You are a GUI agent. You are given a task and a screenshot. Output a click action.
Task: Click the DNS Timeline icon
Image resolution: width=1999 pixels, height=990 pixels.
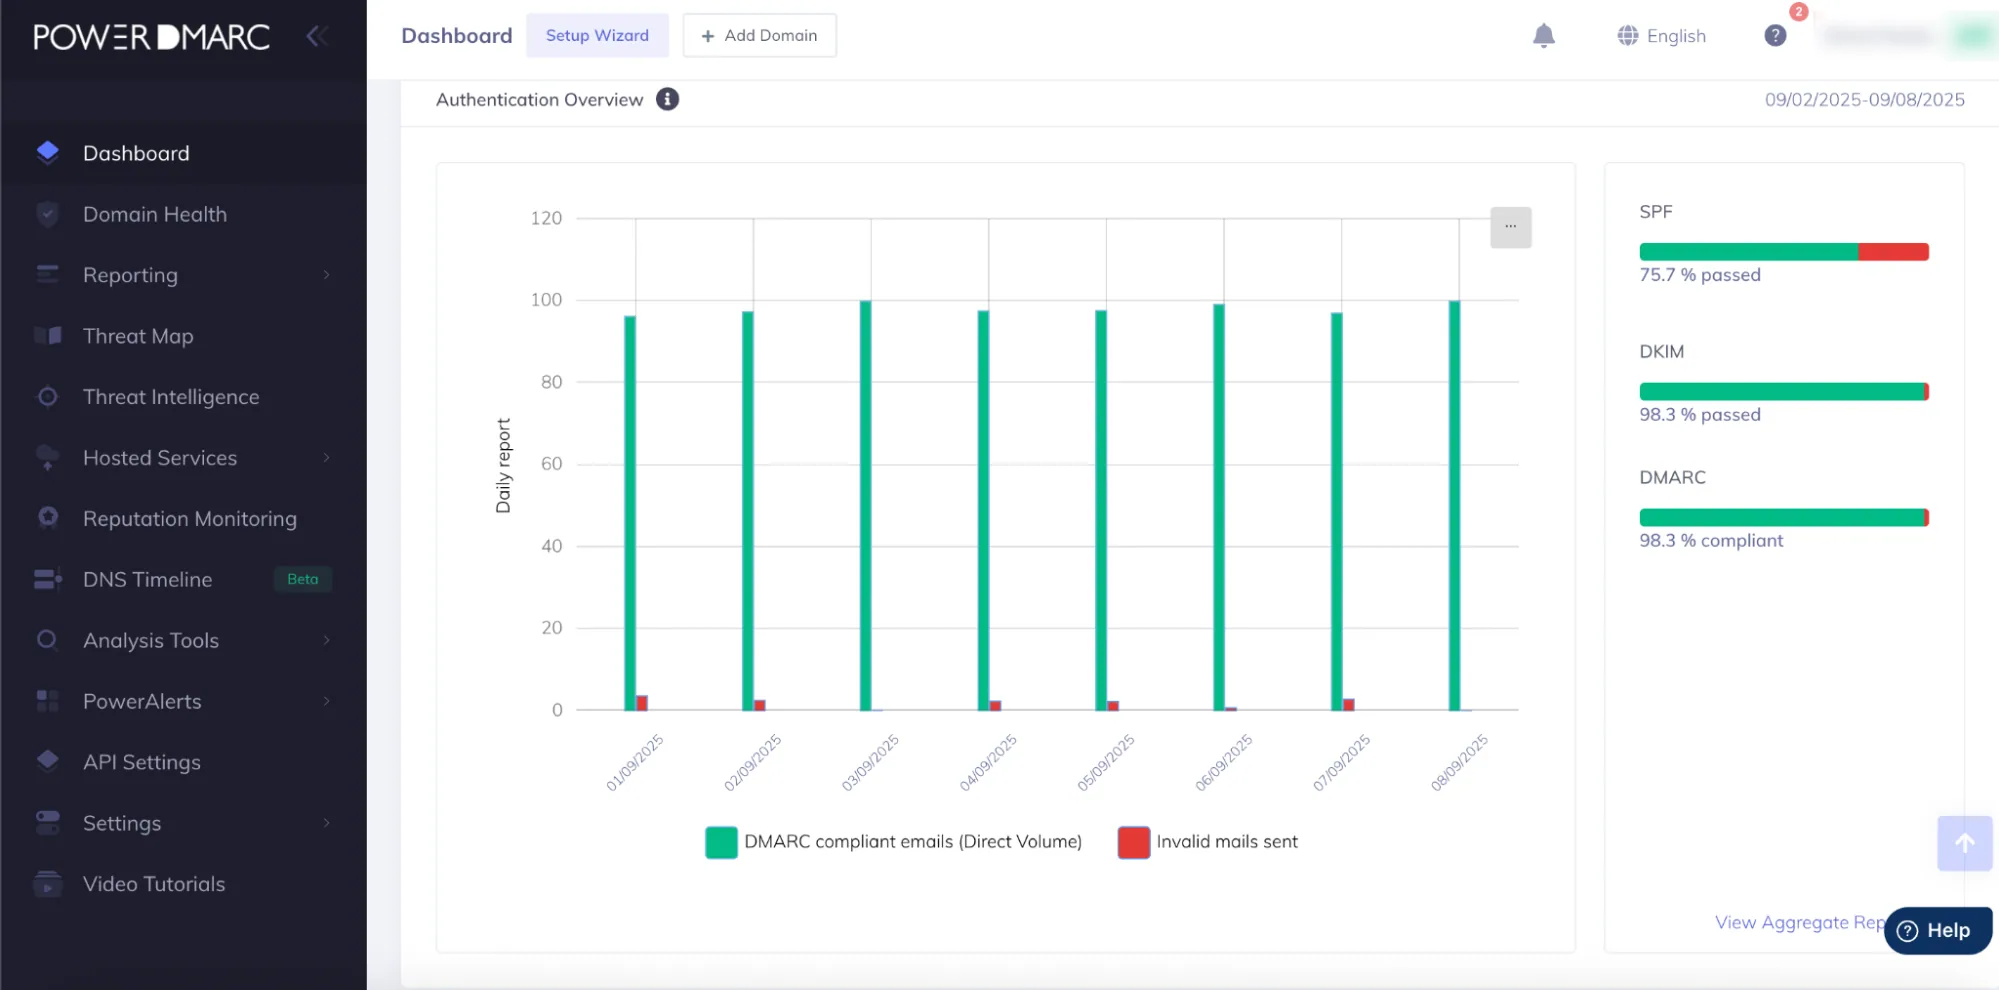click(x=48, y=579)
